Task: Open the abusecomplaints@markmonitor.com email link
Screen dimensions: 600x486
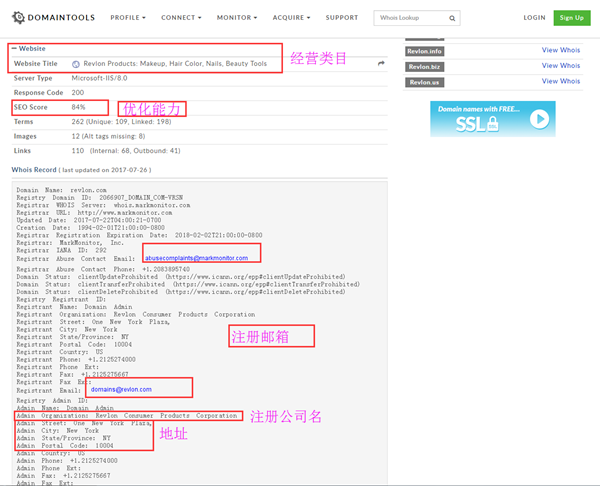Action: click(x=196, y=258)
